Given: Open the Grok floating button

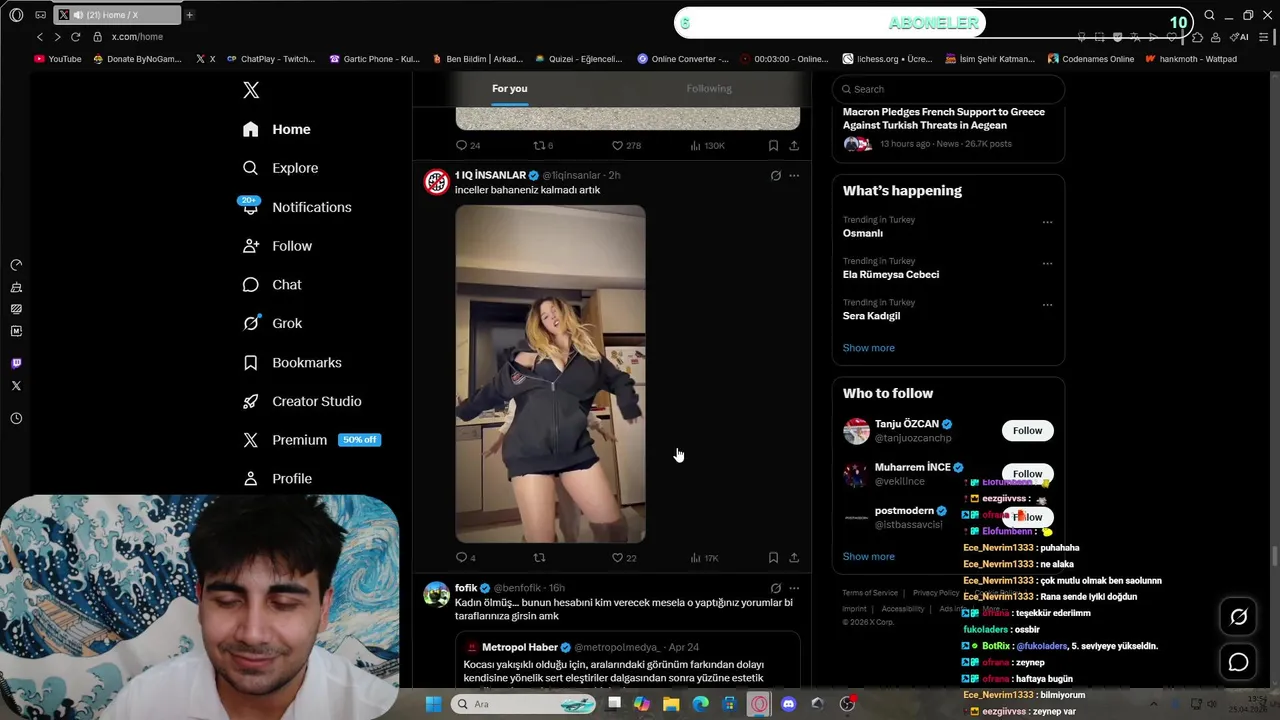Looking at the screenshot, I should coord(1238,617).
